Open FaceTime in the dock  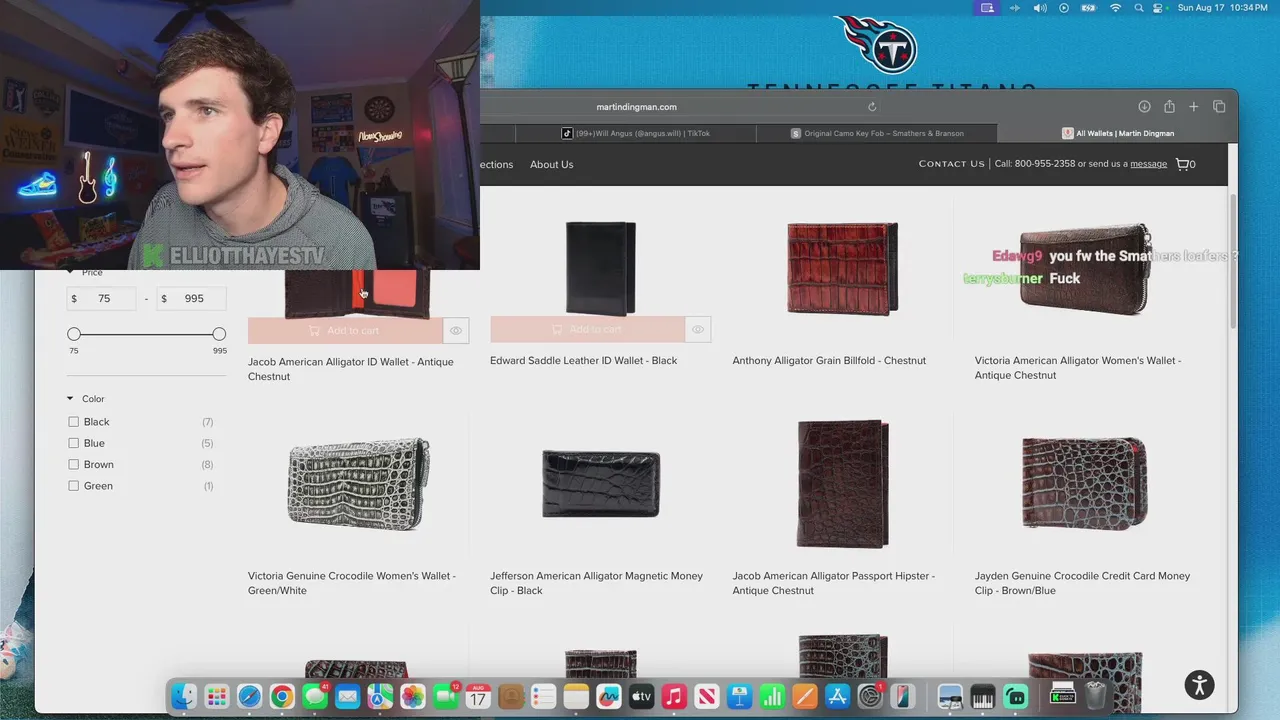445,696
